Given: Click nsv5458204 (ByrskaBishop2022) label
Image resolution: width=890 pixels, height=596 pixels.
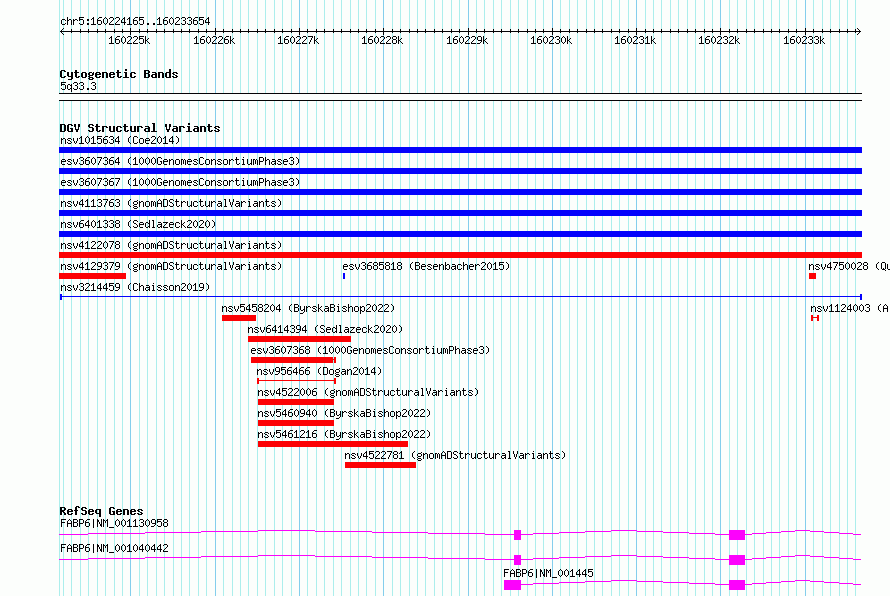Looking at the screenshot, I should pyautogui.click(x=308, y=308).
